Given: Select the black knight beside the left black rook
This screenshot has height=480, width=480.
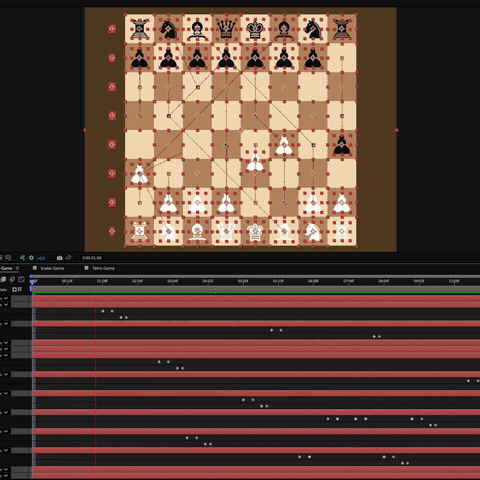Looking at the screenshot, I should pyautogui.click(x=168, y=29).
